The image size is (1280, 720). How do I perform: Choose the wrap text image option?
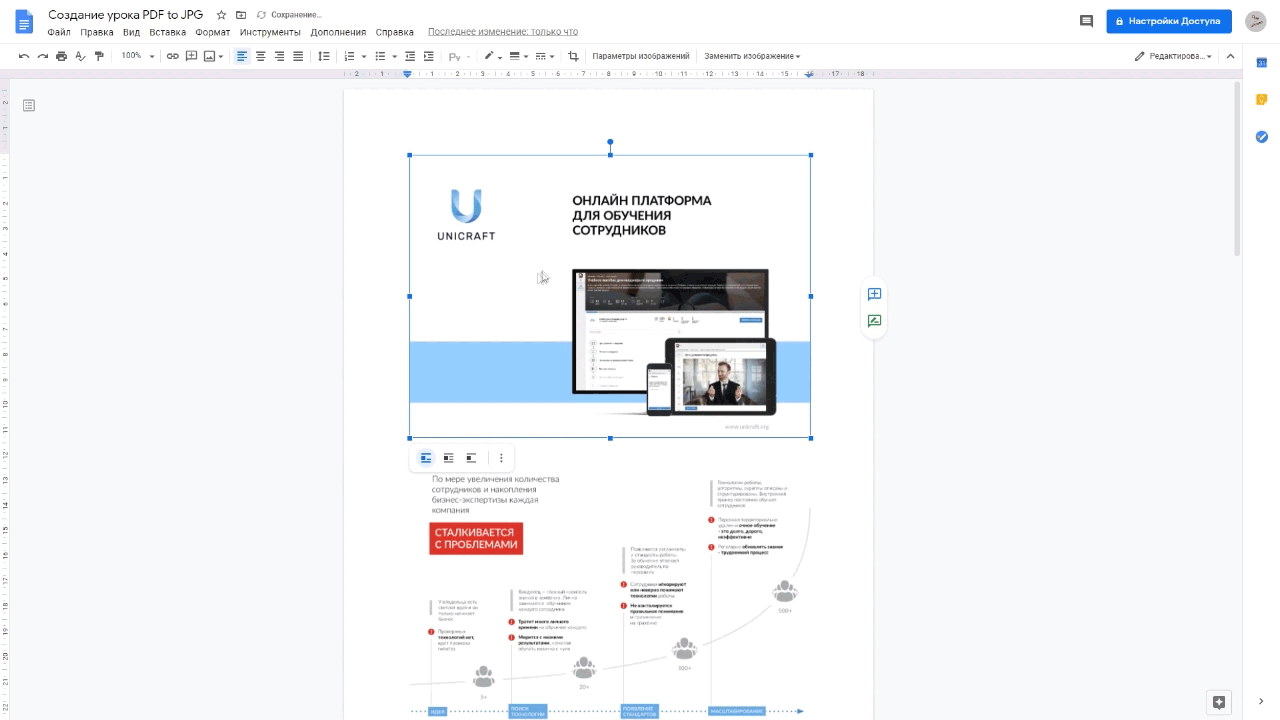pos(448,458)
